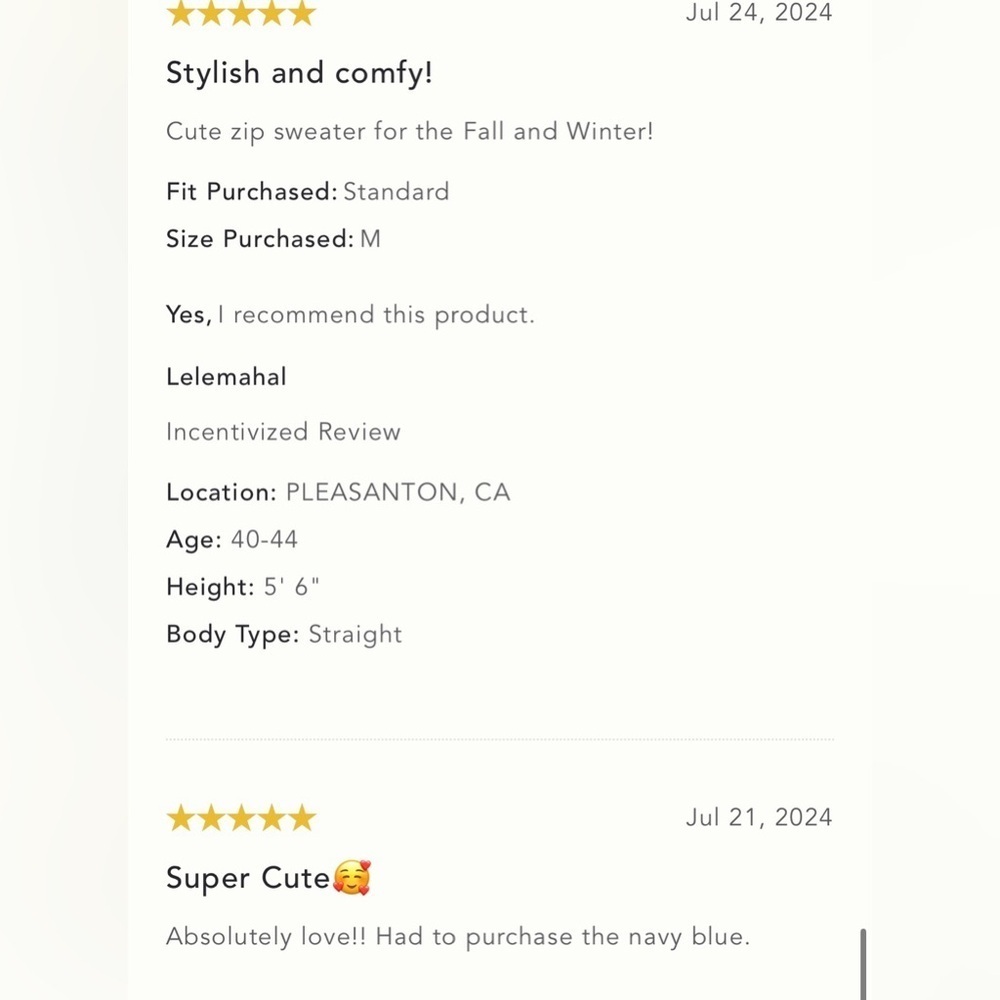This screenshot has height=1000, width=1000.
Task: Click the first star of Jul 21 review
Action: (180, 818)
